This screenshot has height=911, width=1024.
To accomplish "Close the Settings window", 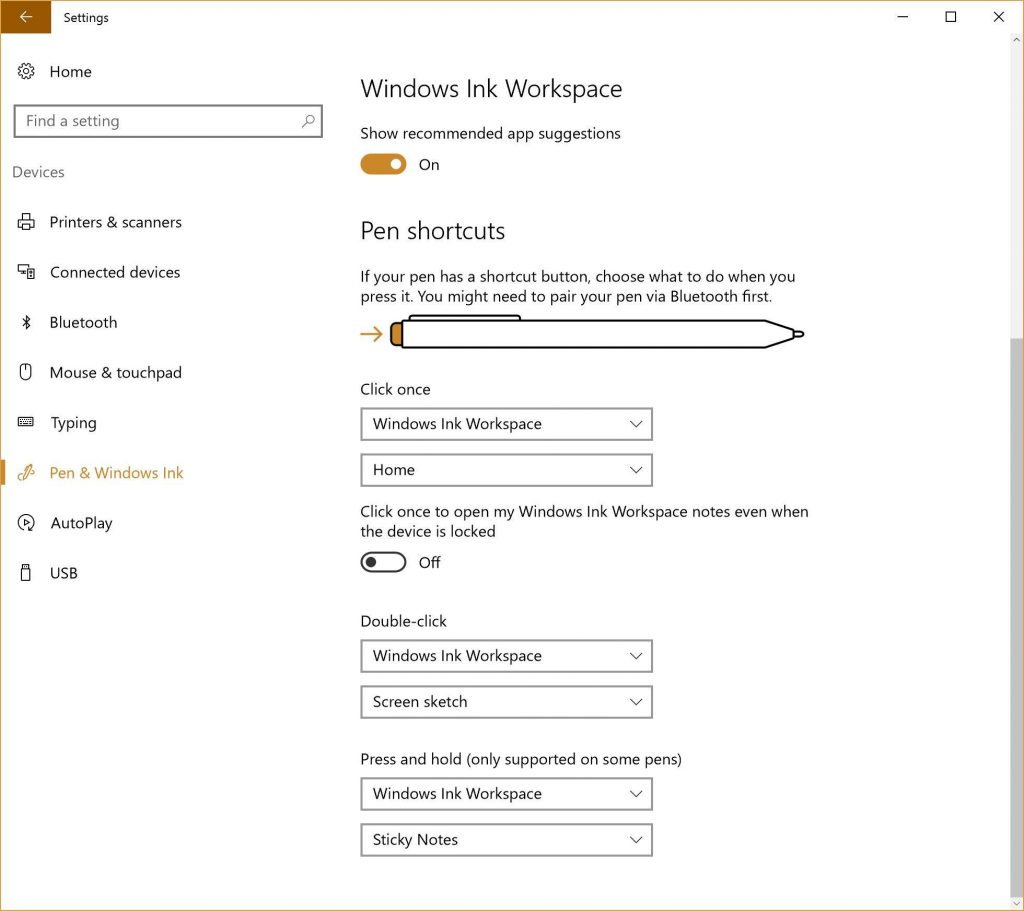I will [999, 17].
